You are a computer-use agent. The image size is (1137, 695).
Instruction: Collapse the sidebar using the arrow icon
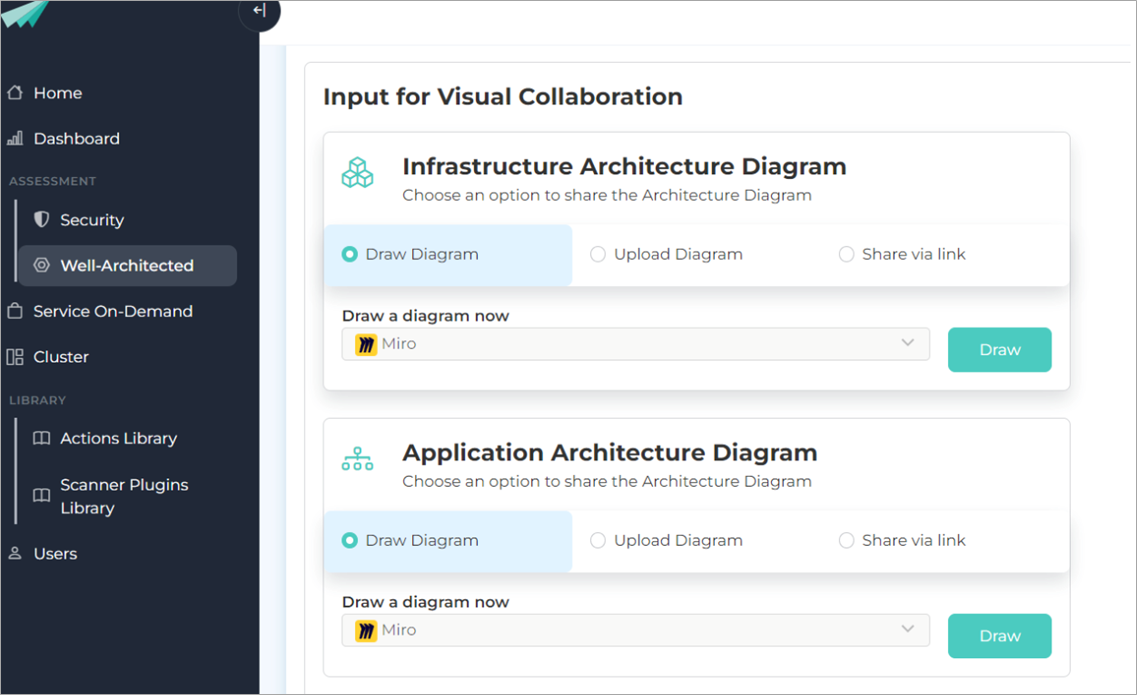[x=259, y=11]
